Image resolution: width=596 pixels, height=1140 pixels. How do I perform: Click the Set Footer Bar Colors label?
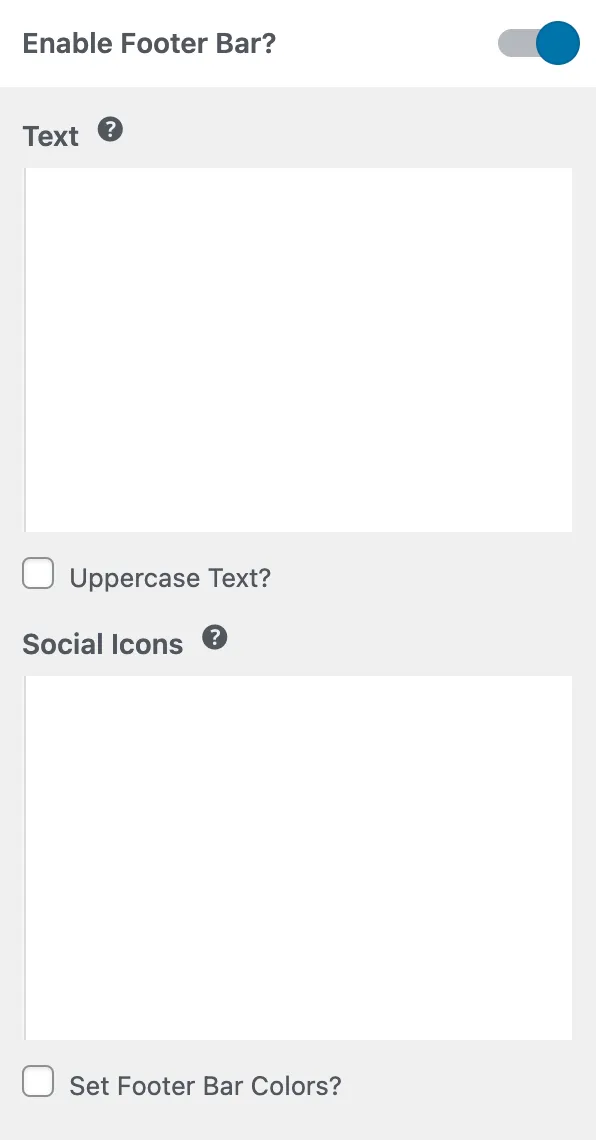[204, 1085]
